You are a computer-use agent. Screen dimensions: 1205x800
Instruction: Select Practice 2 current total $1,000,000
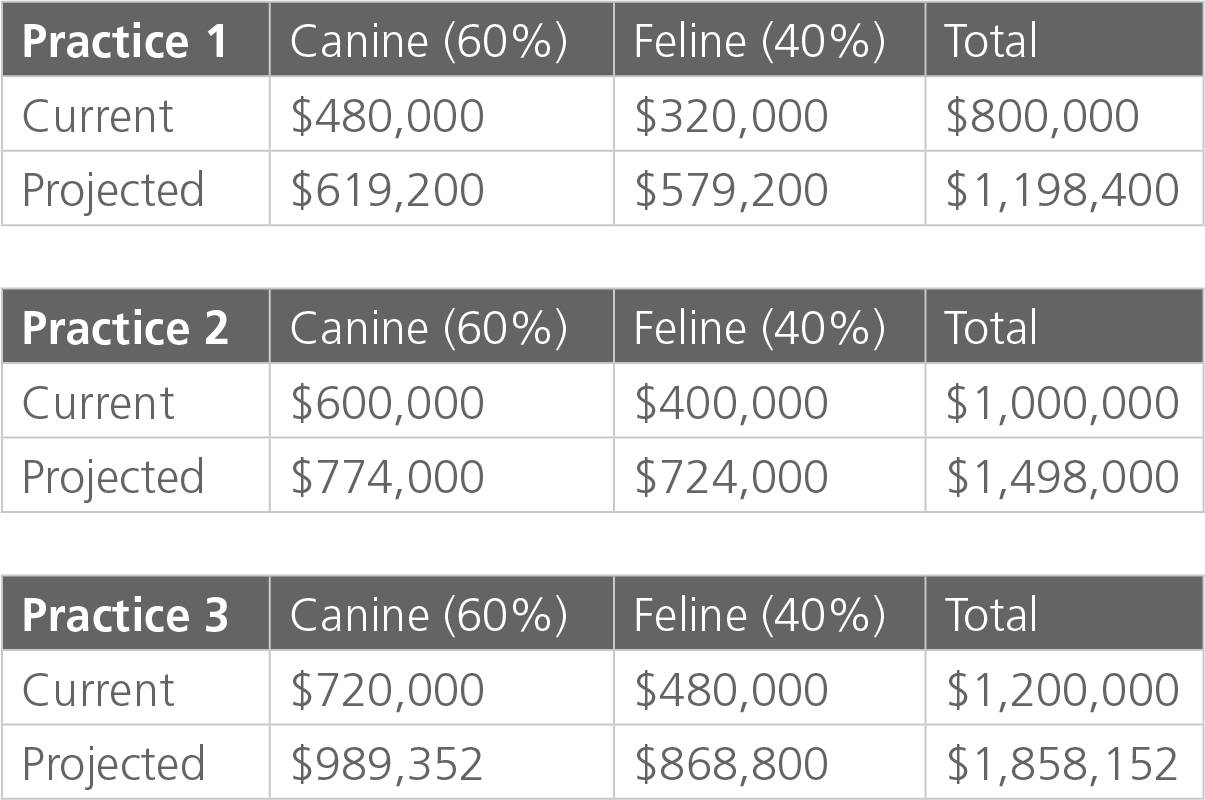coord(1062,403)
